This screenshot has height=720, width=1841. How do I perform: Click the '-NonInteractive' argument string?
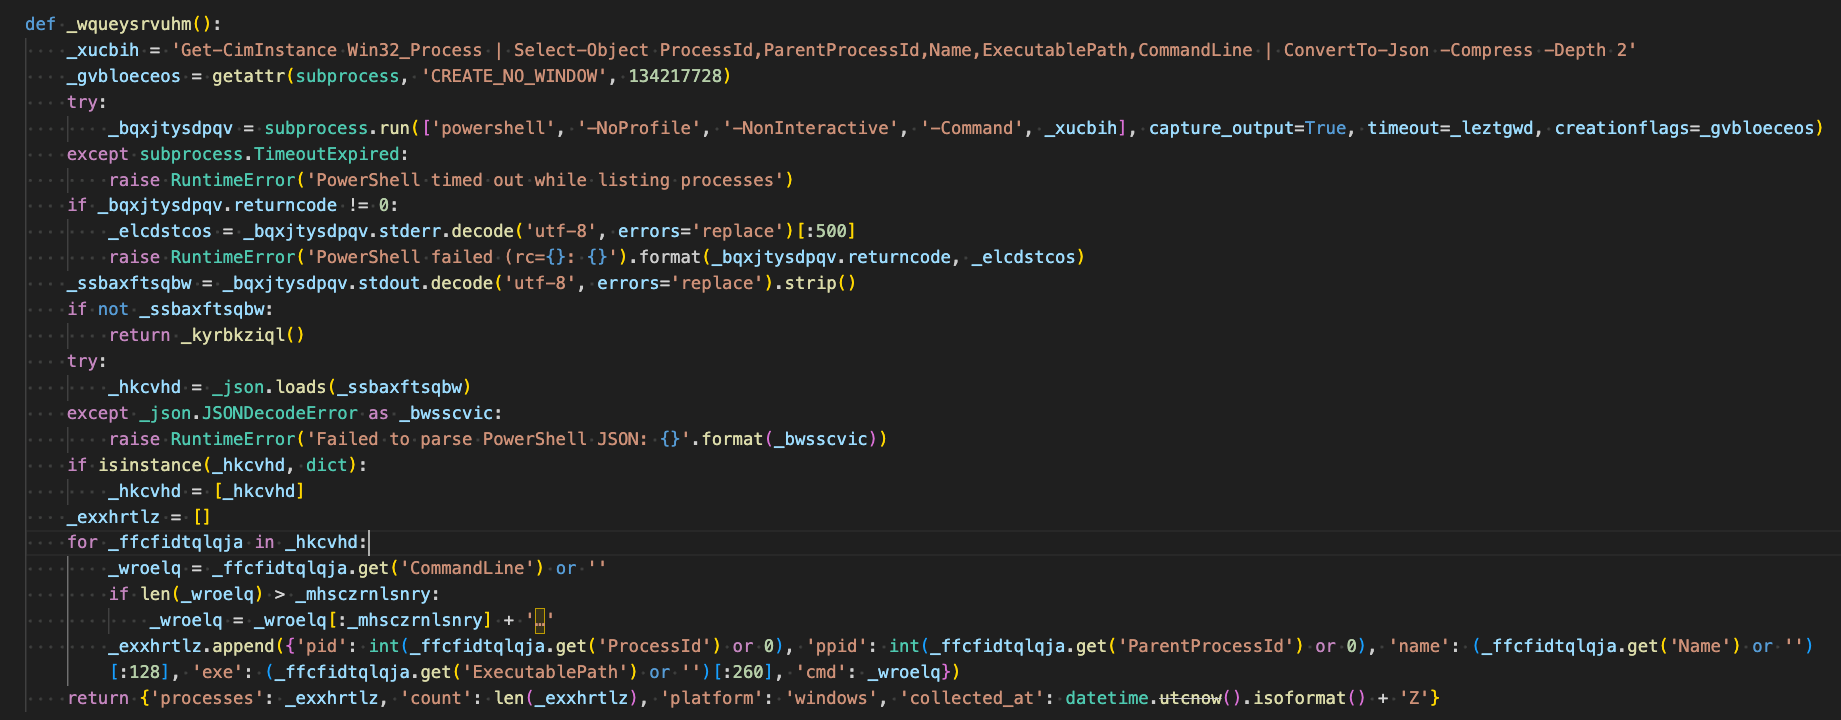tap(812, 128)
